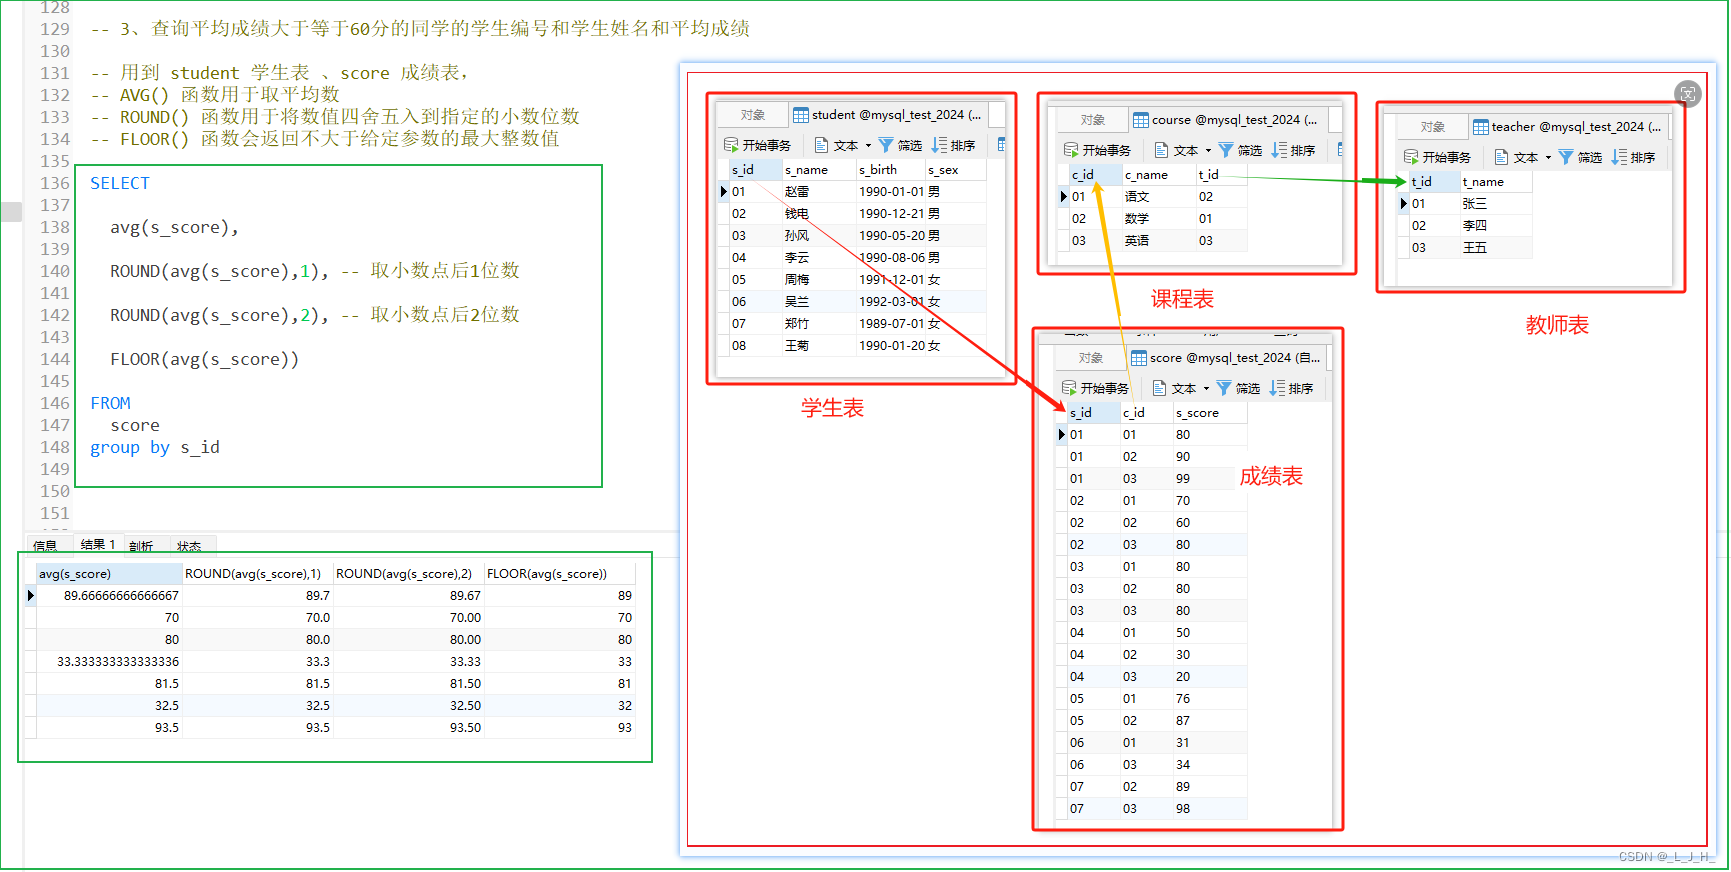
Task: Click 'group by s_id' code line
Action: pos(155,448)
